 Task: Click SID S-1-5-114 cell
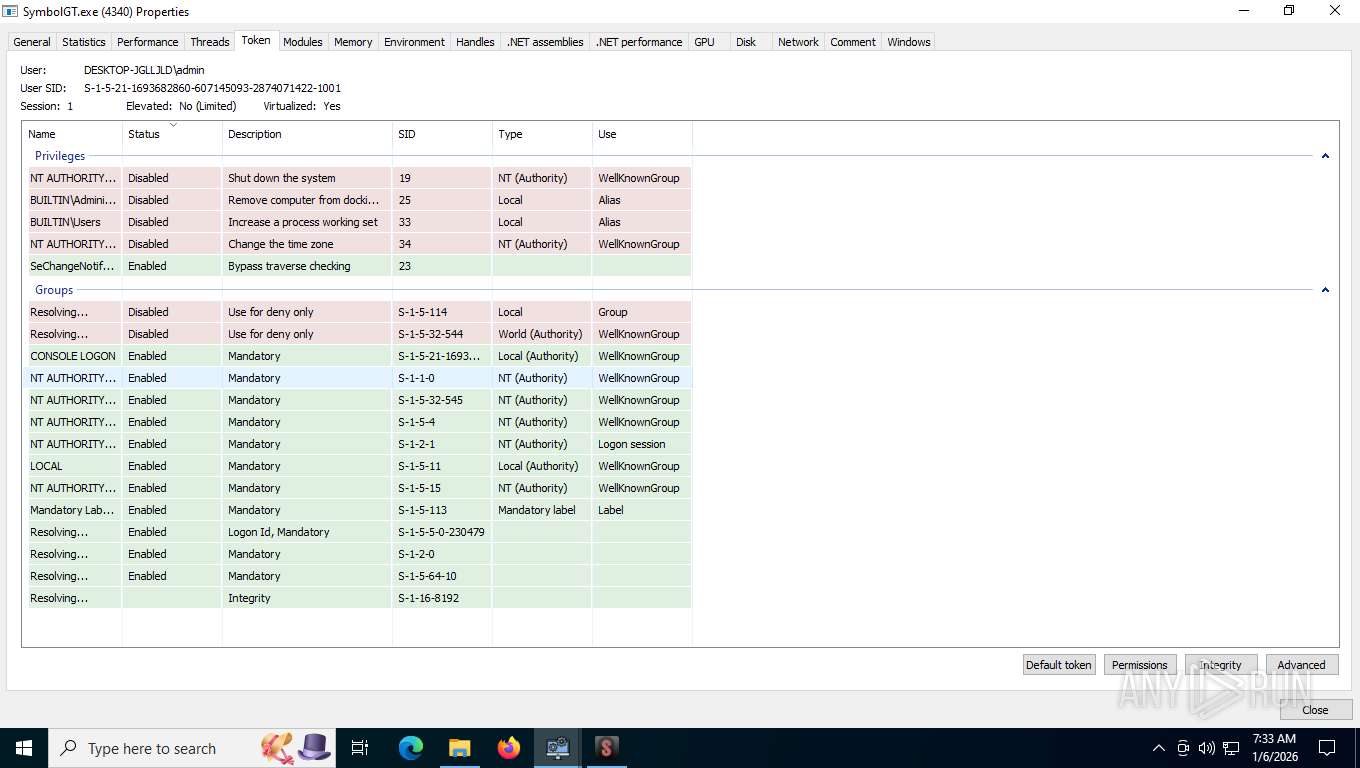point(442,312)
